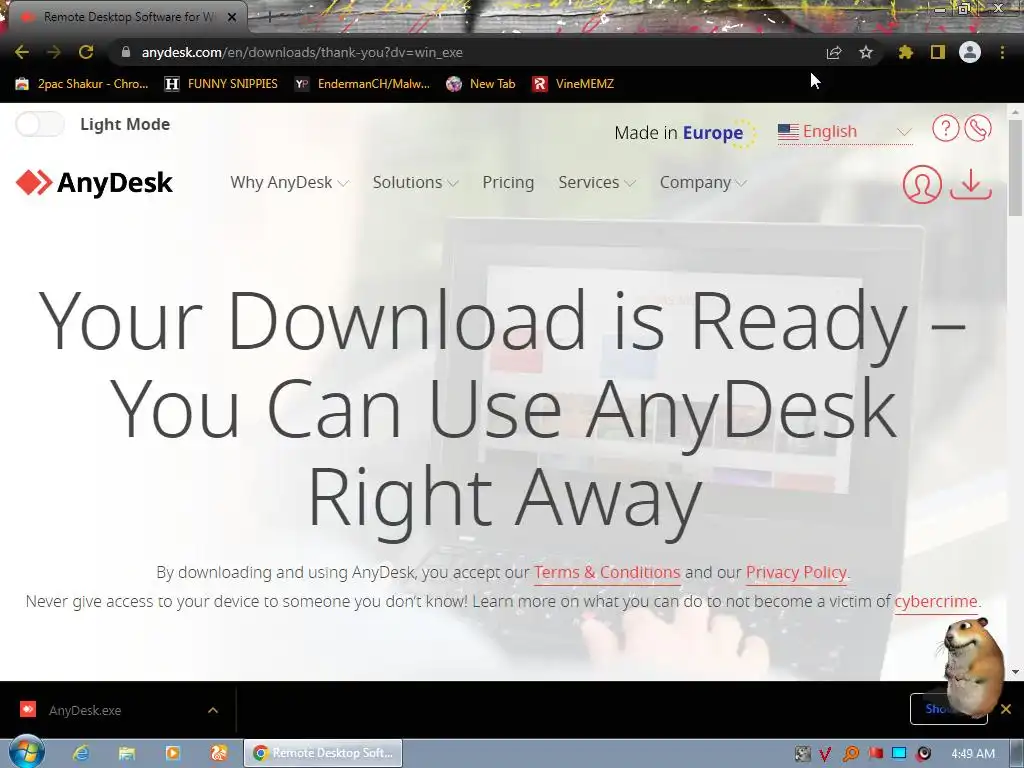Expand the Solutions menu
This screenshot has height=768, width=1024.
click(x=415, y=182)
